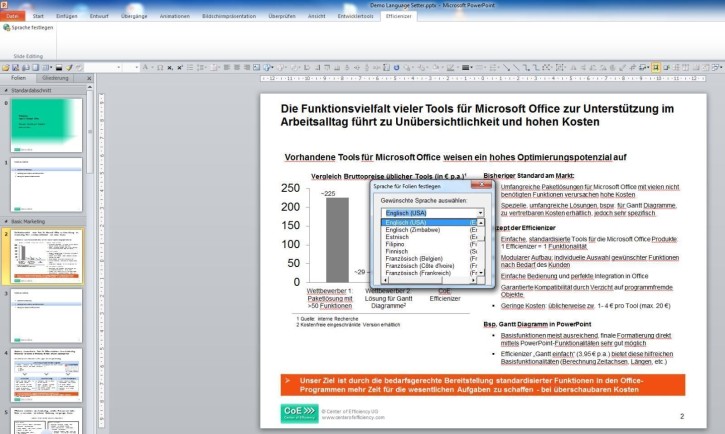Open the Ansicht ribbon tab

click(x=316, y=16)
